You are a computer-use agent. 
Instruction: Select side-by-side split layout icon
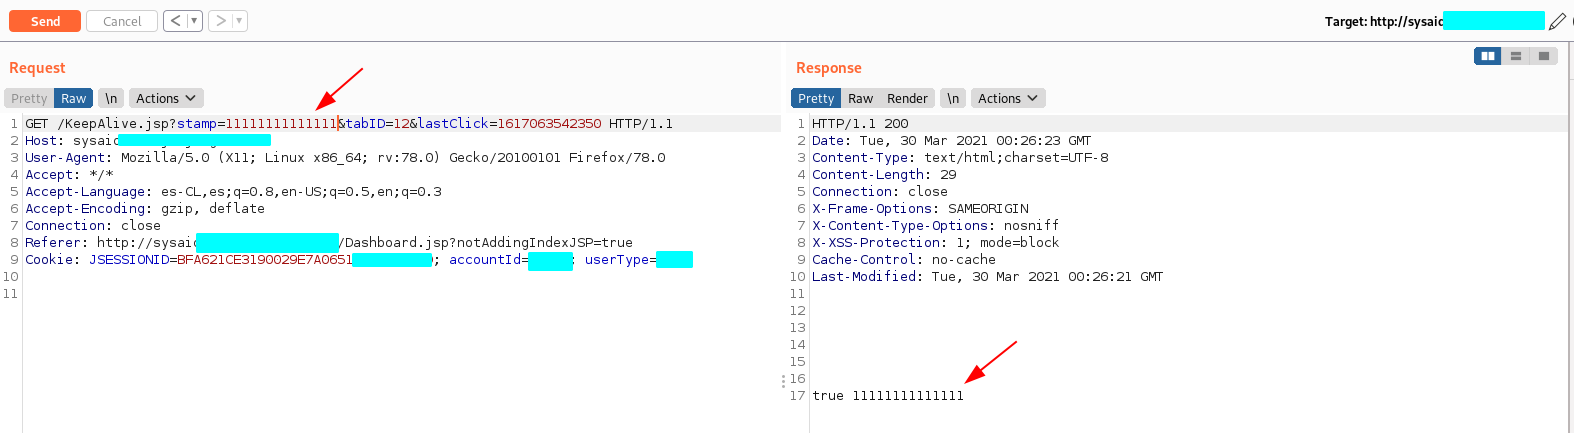click(1488, 56)
